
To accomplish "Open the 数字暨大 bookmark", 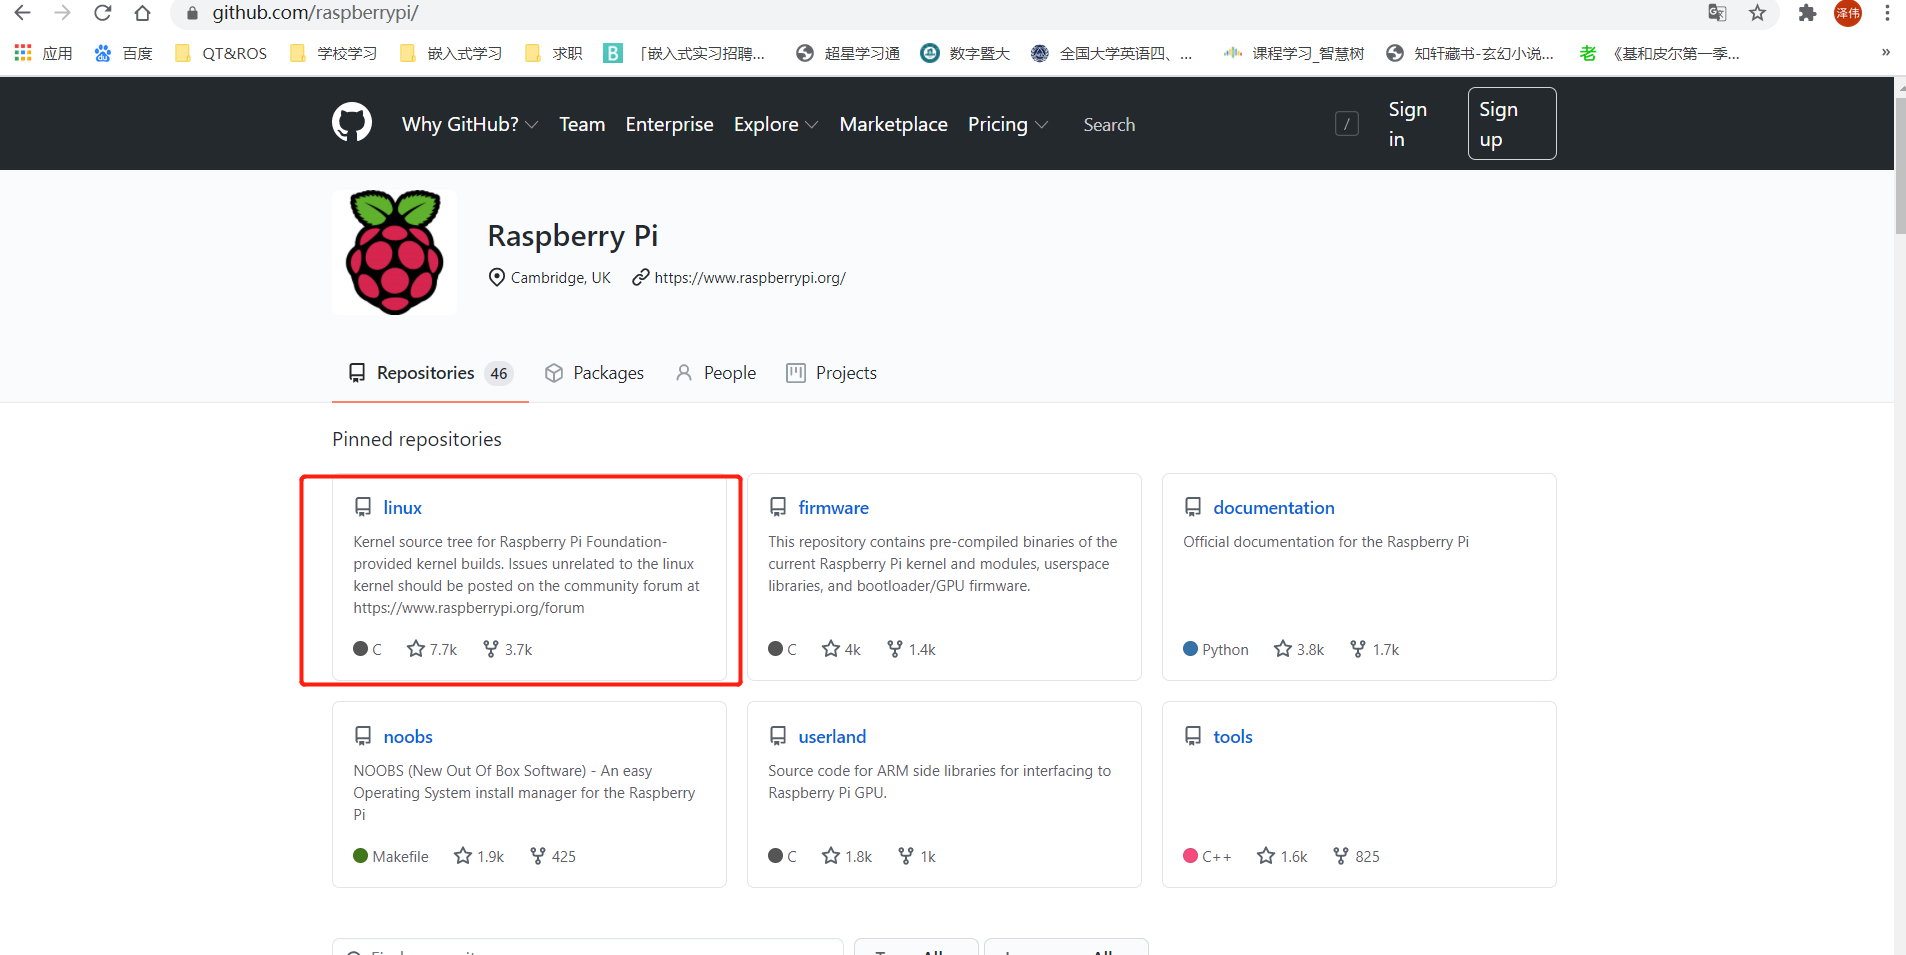I will point(965,53).
